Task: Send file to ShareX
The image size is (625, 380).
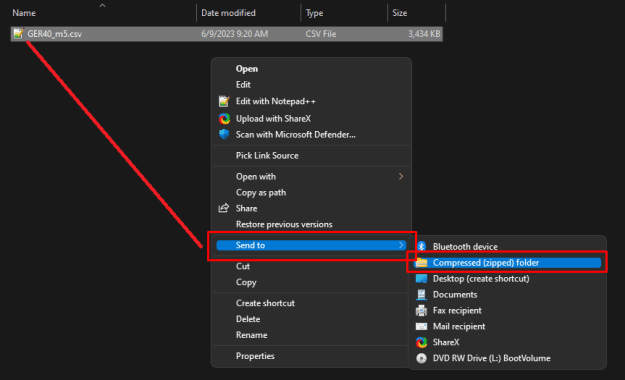Action: pyautogui.click(x=446, y=342)
